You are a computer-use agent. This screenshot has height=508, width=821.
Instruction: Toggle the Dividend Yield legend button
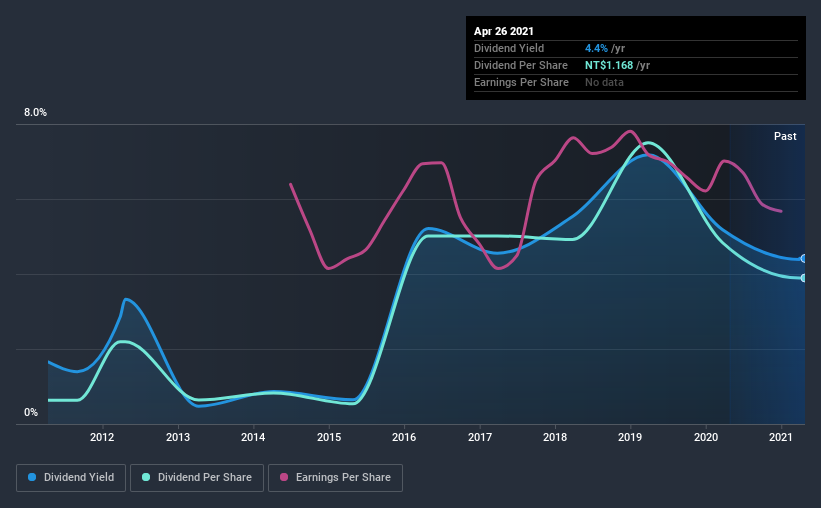tap(71, 478)
